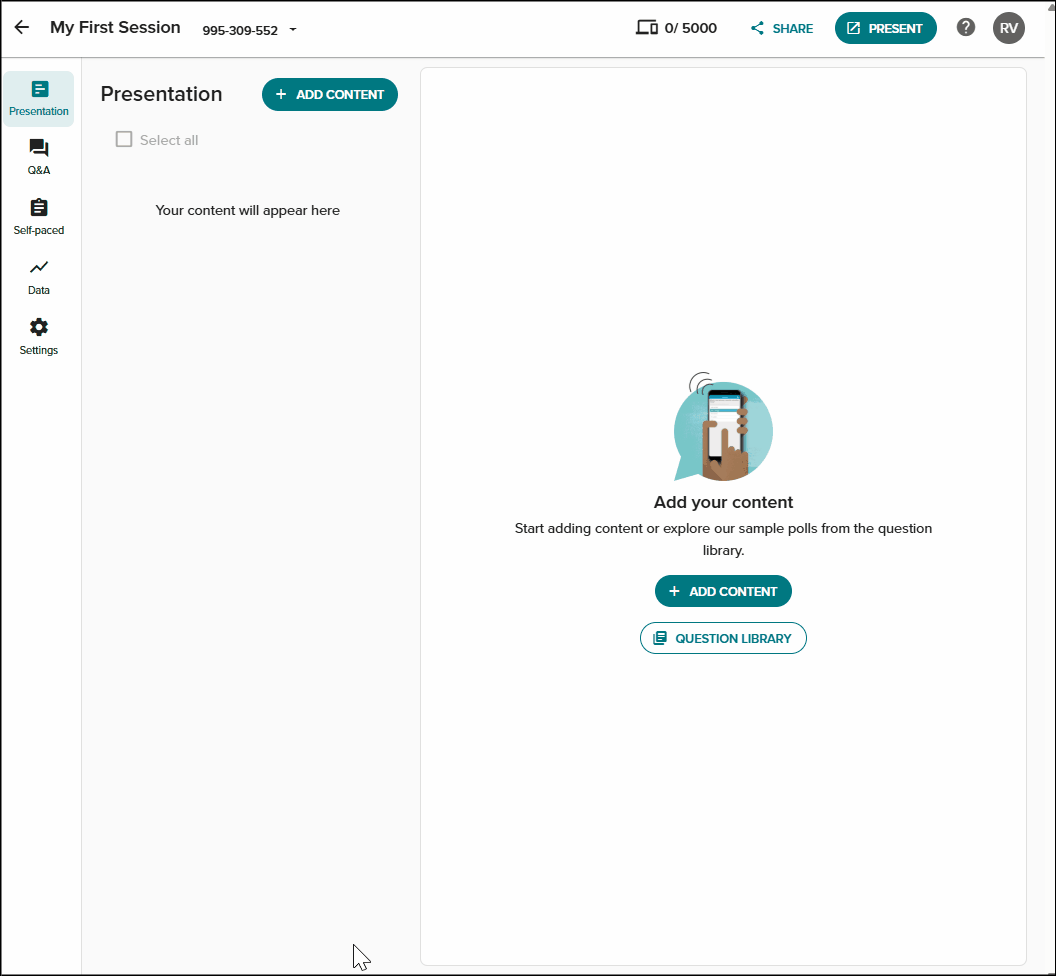Tick the Select all checkbox
Screen dimensions: 1056x976
(x=124, y=139)
